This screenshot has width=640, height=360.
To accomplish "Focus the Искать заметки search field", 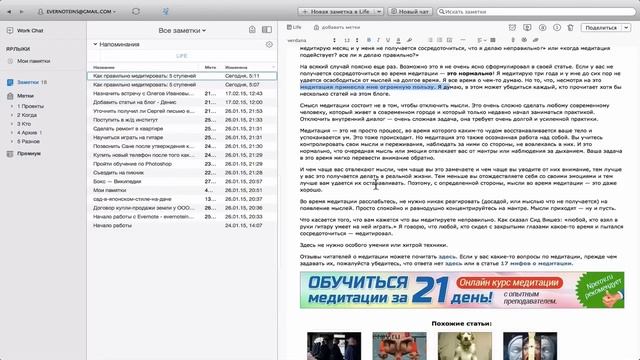I will pyautogui.click(x=536, y=12).
